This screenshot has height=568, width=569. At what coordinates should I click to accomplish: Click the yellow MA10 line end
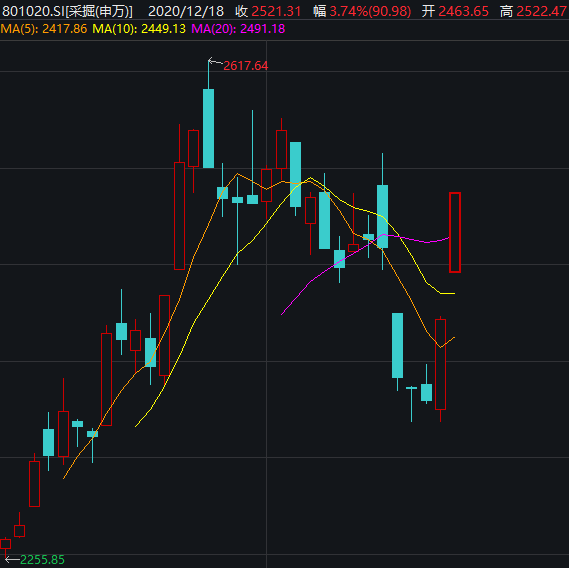pyautogui.click(x=450, y=293)
